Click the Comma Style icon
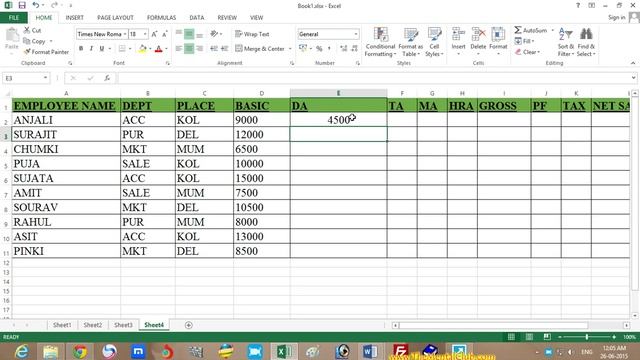 329,49
